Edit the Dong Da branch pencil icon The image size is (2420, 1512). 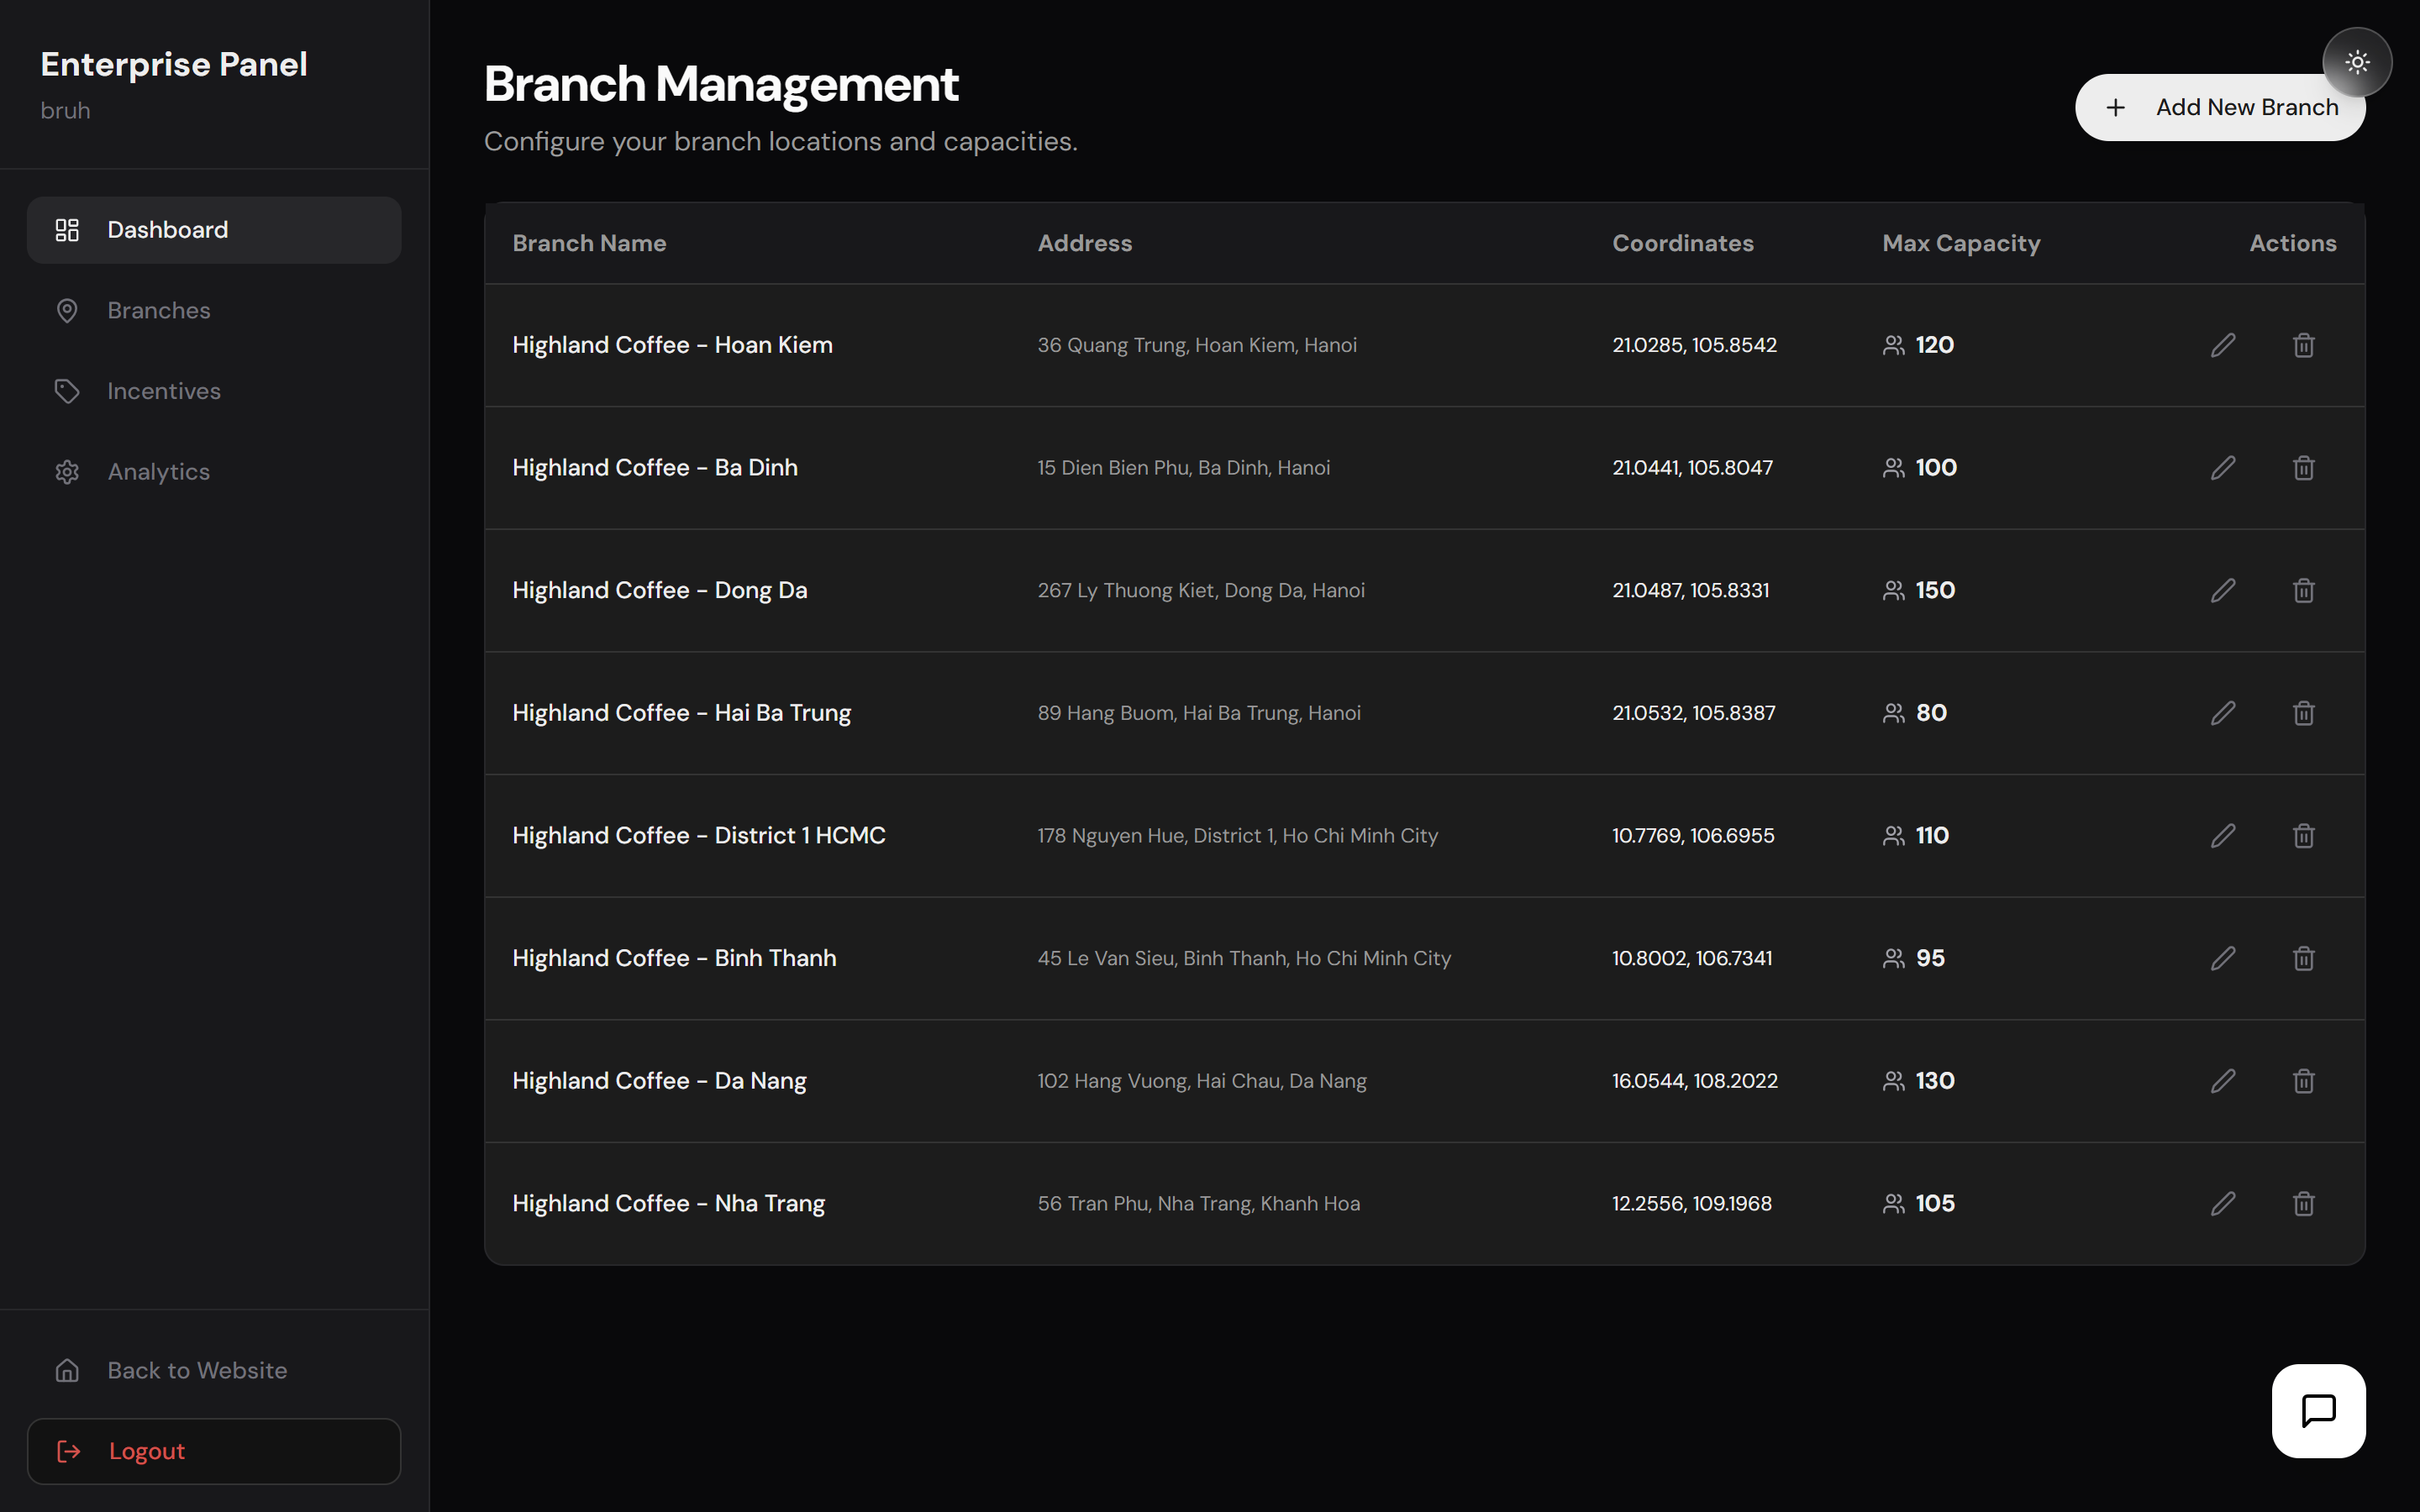[x=2222, y=590]
